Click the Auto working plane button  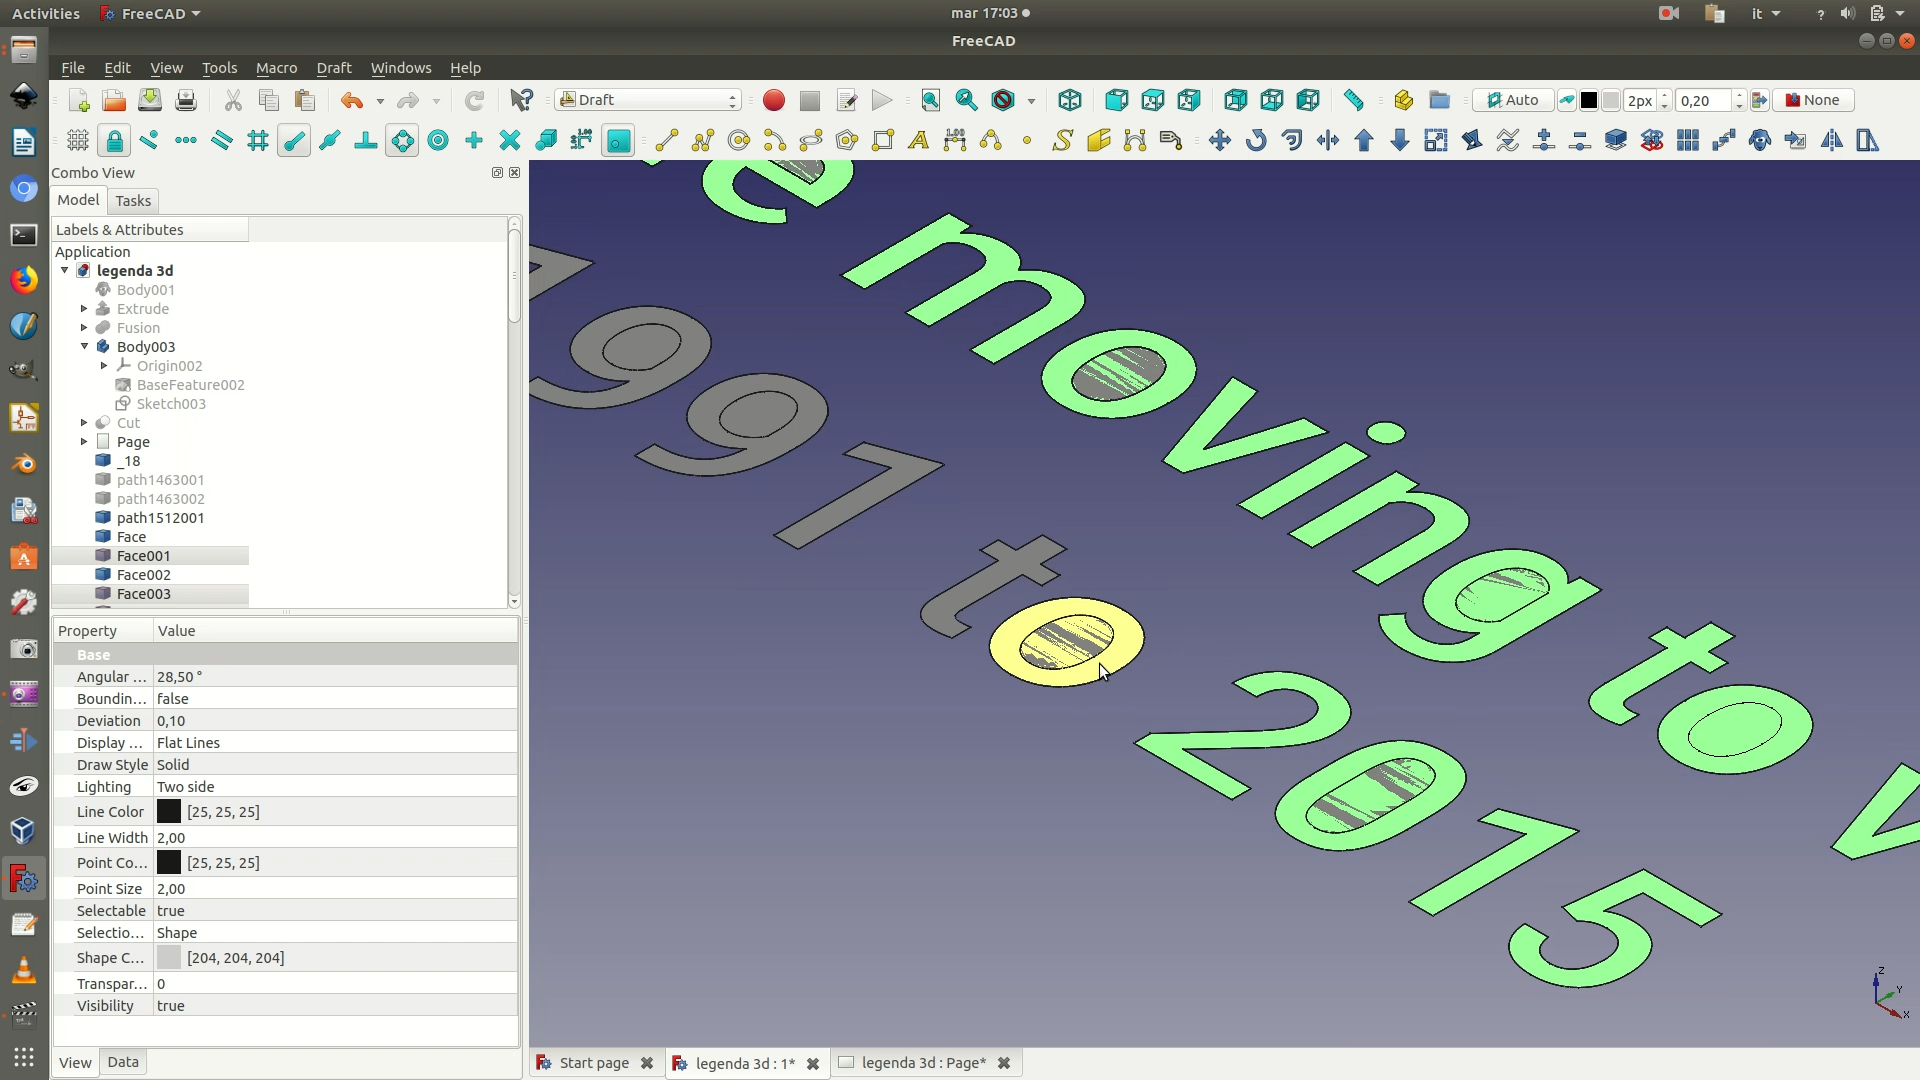click(x=1512, y=100)
